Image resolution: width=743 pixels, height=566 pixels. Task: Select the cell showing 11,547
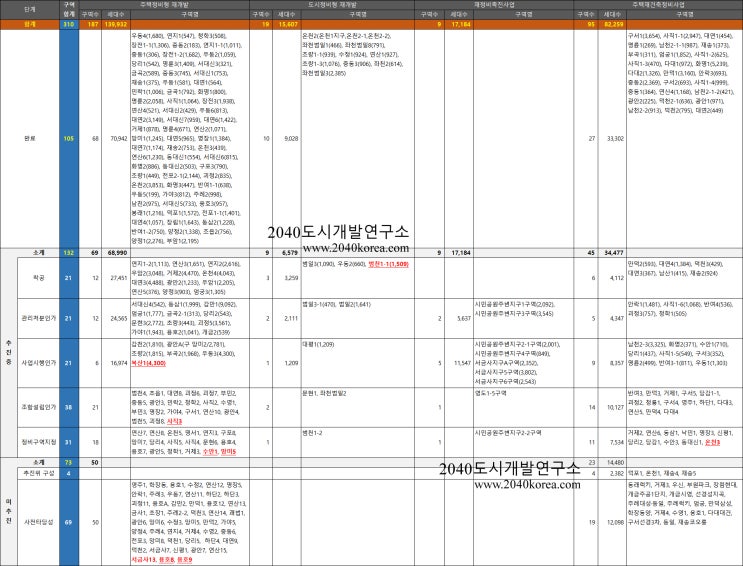[459, 363]
